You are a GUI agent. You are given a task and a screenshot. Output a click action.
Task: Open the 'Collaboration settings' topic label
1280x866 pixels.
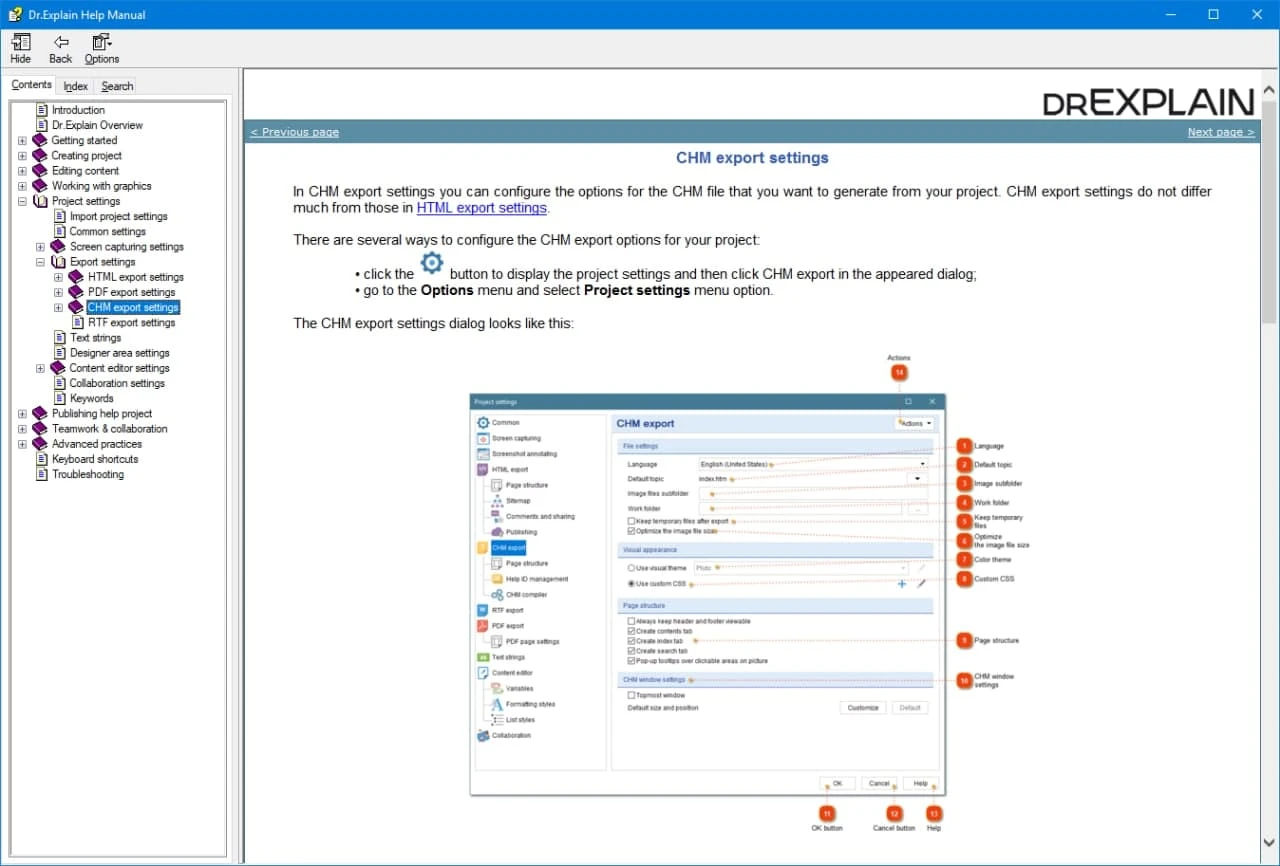(117, 383)
